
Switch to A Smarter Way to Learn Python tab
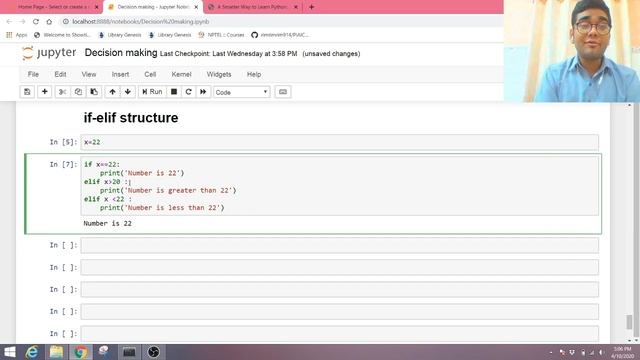click(x=252, y=7)
